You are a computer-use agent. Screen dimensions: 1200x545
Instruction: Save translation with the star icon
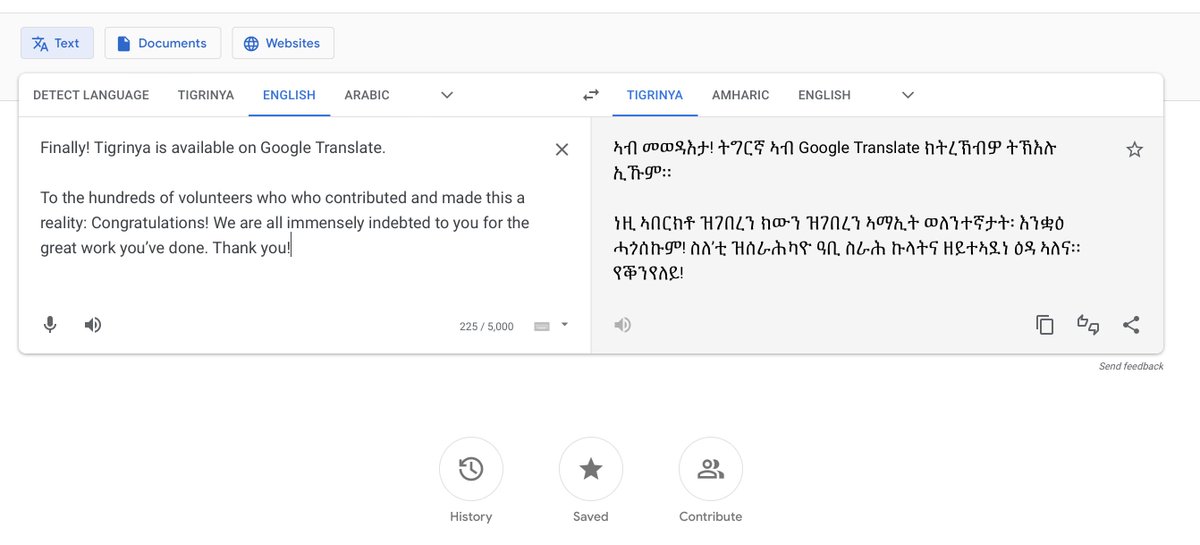coord(1134,149)
